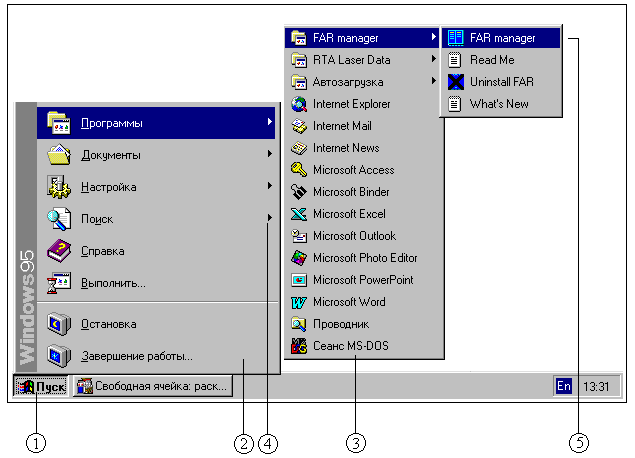Click the RTA Laser Data folder icon
The width and height of the screenshot is (635, 458).
[x=299, y=60]
